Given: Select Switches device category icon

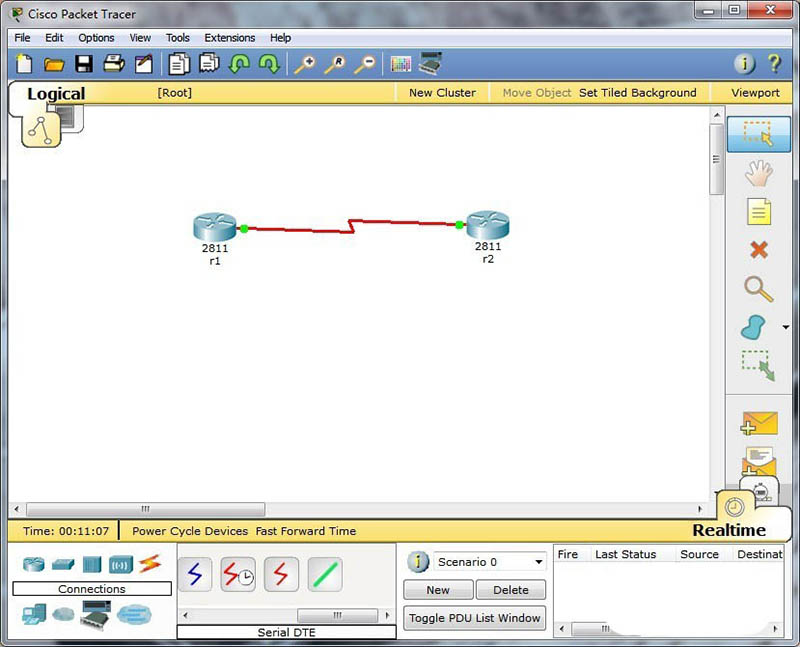Looking at the screenshot, I should click(x=63, y=564).
